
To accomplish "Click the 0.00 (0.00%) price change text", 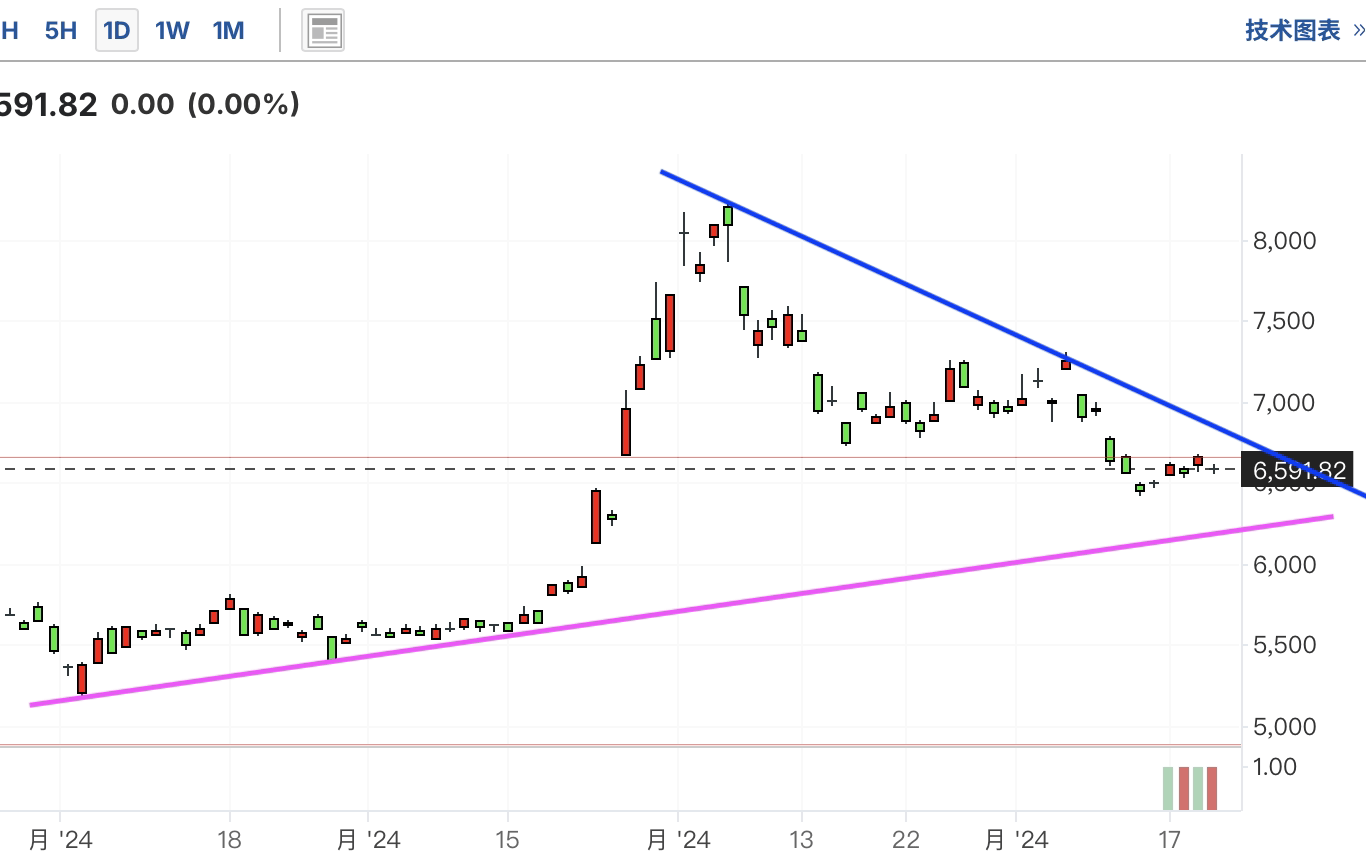I will [x=205, y=104].
